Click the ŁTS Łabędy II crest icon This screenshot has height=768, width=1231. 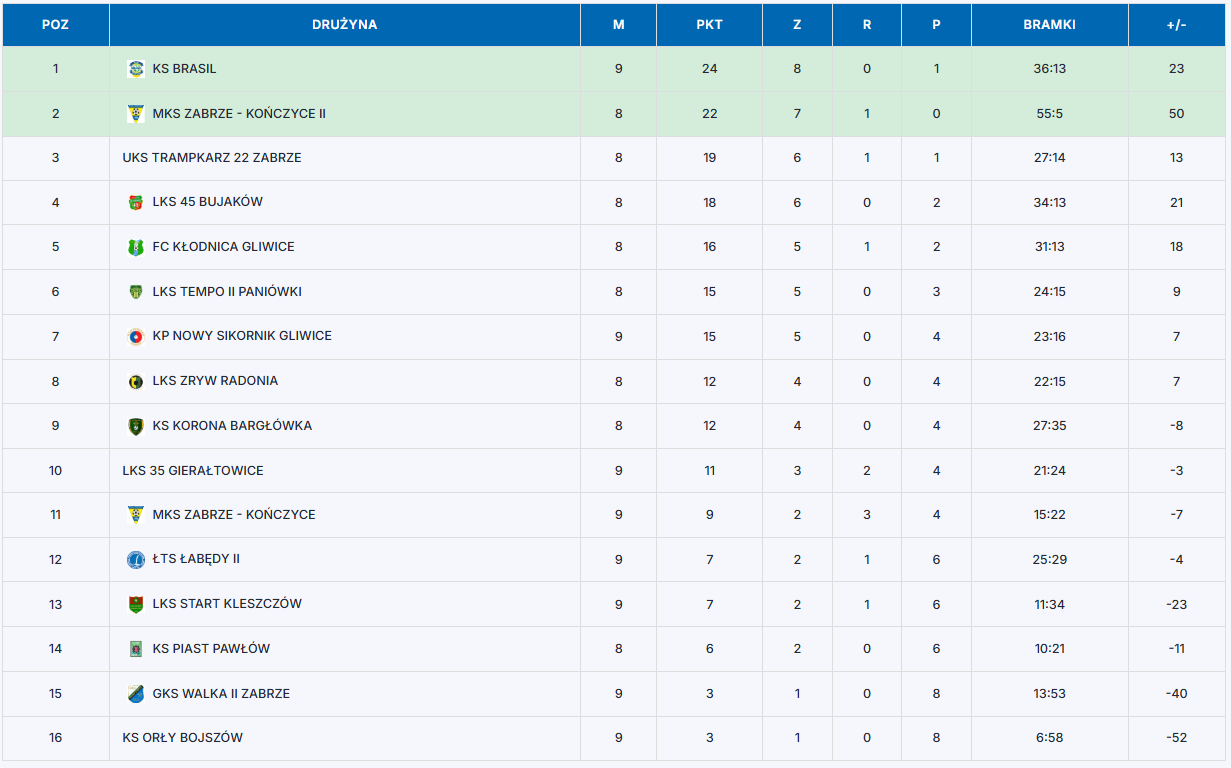pyautogui.click(x=136, y=560)
